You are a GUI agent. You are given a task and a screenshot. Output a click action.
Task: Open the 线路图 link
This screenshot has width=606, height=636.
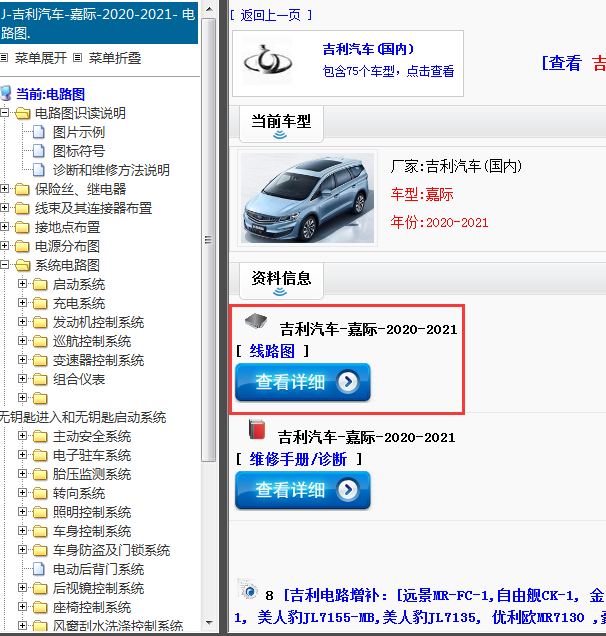click(x=272, y=351)
